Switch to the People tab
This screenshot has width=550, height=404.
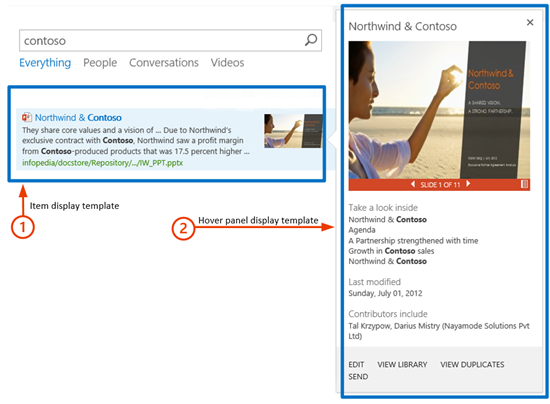[100, 63]
